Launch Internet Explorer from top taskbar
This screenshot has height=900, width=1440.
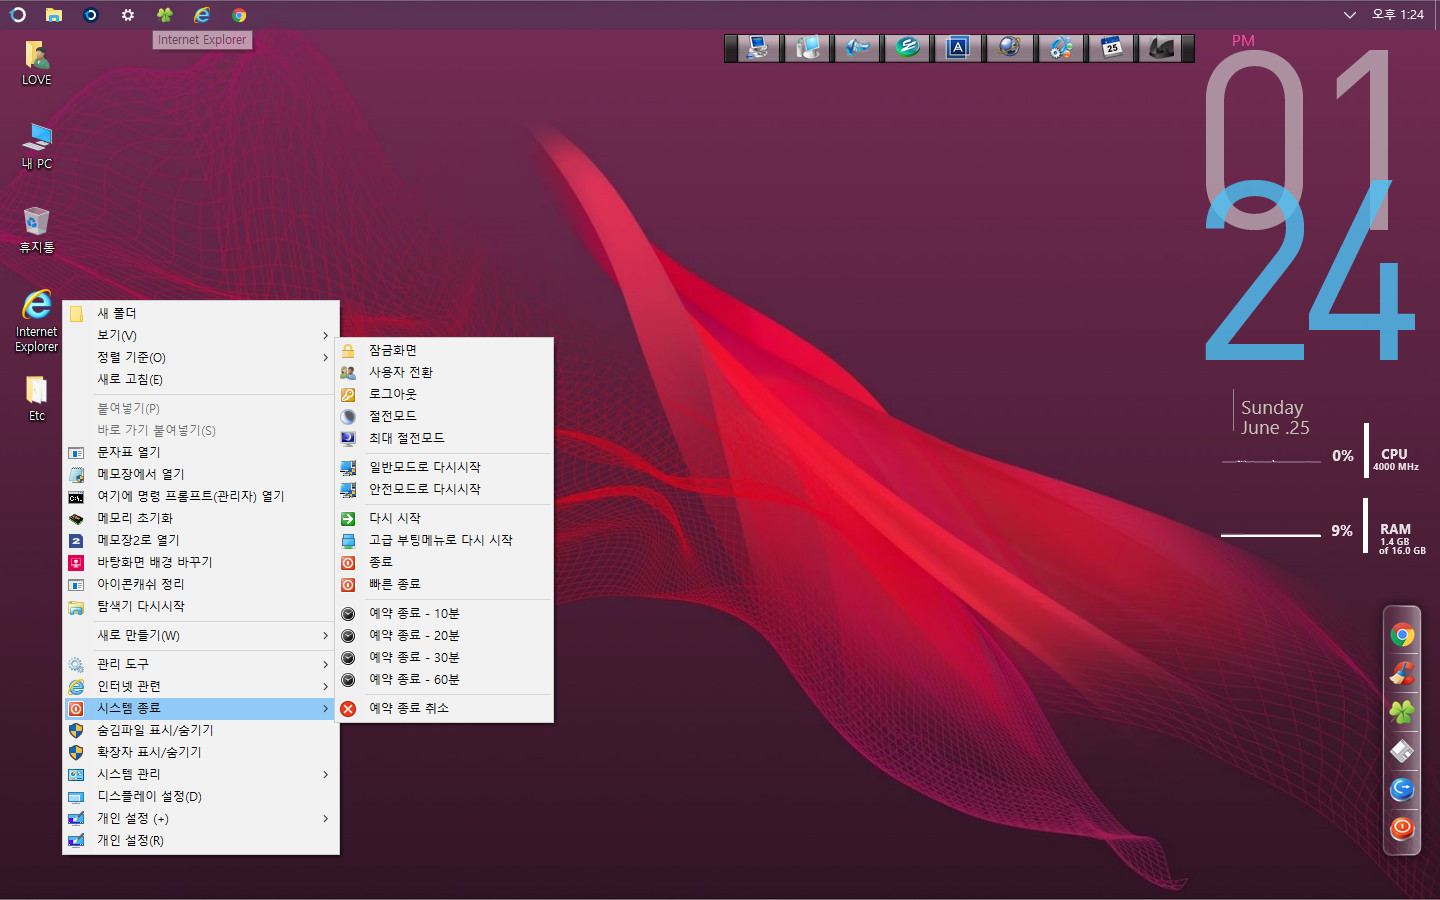(x=202, y=15)
